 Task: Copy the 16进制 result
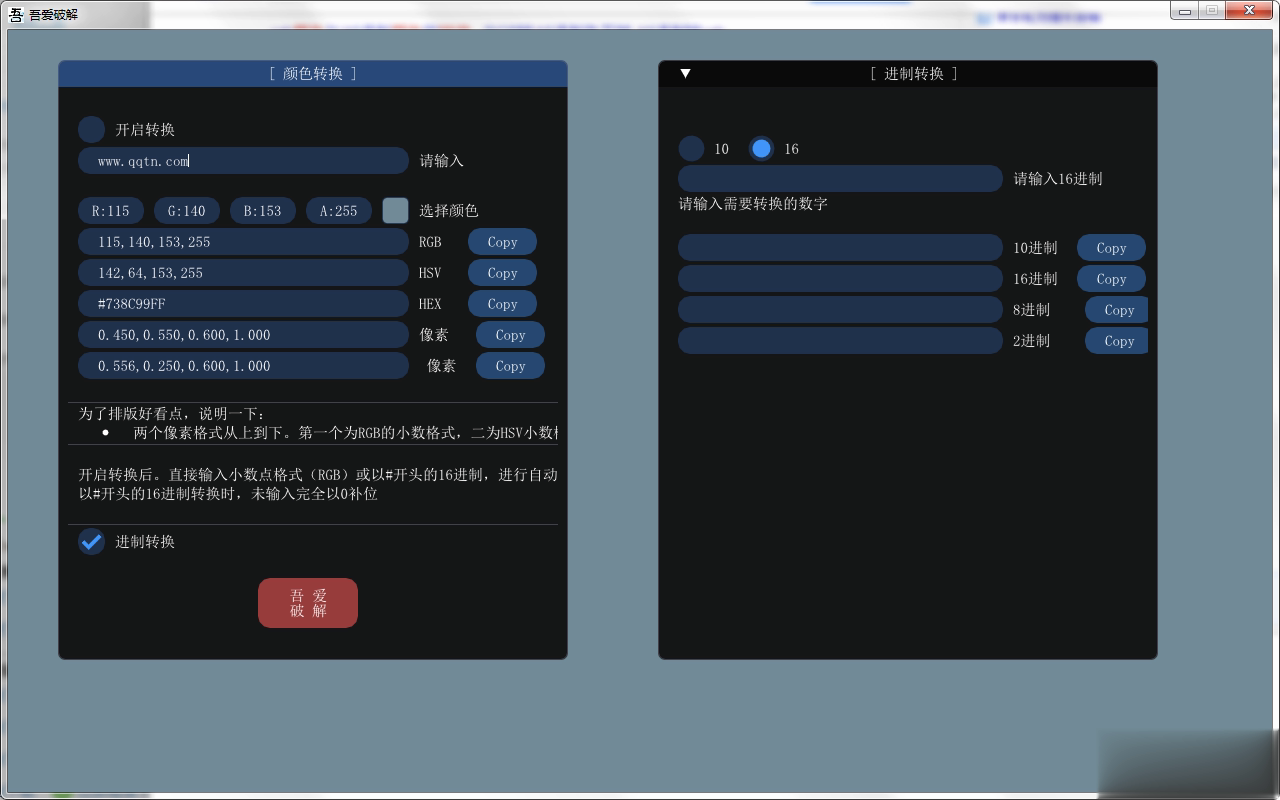pos(1111,279)
